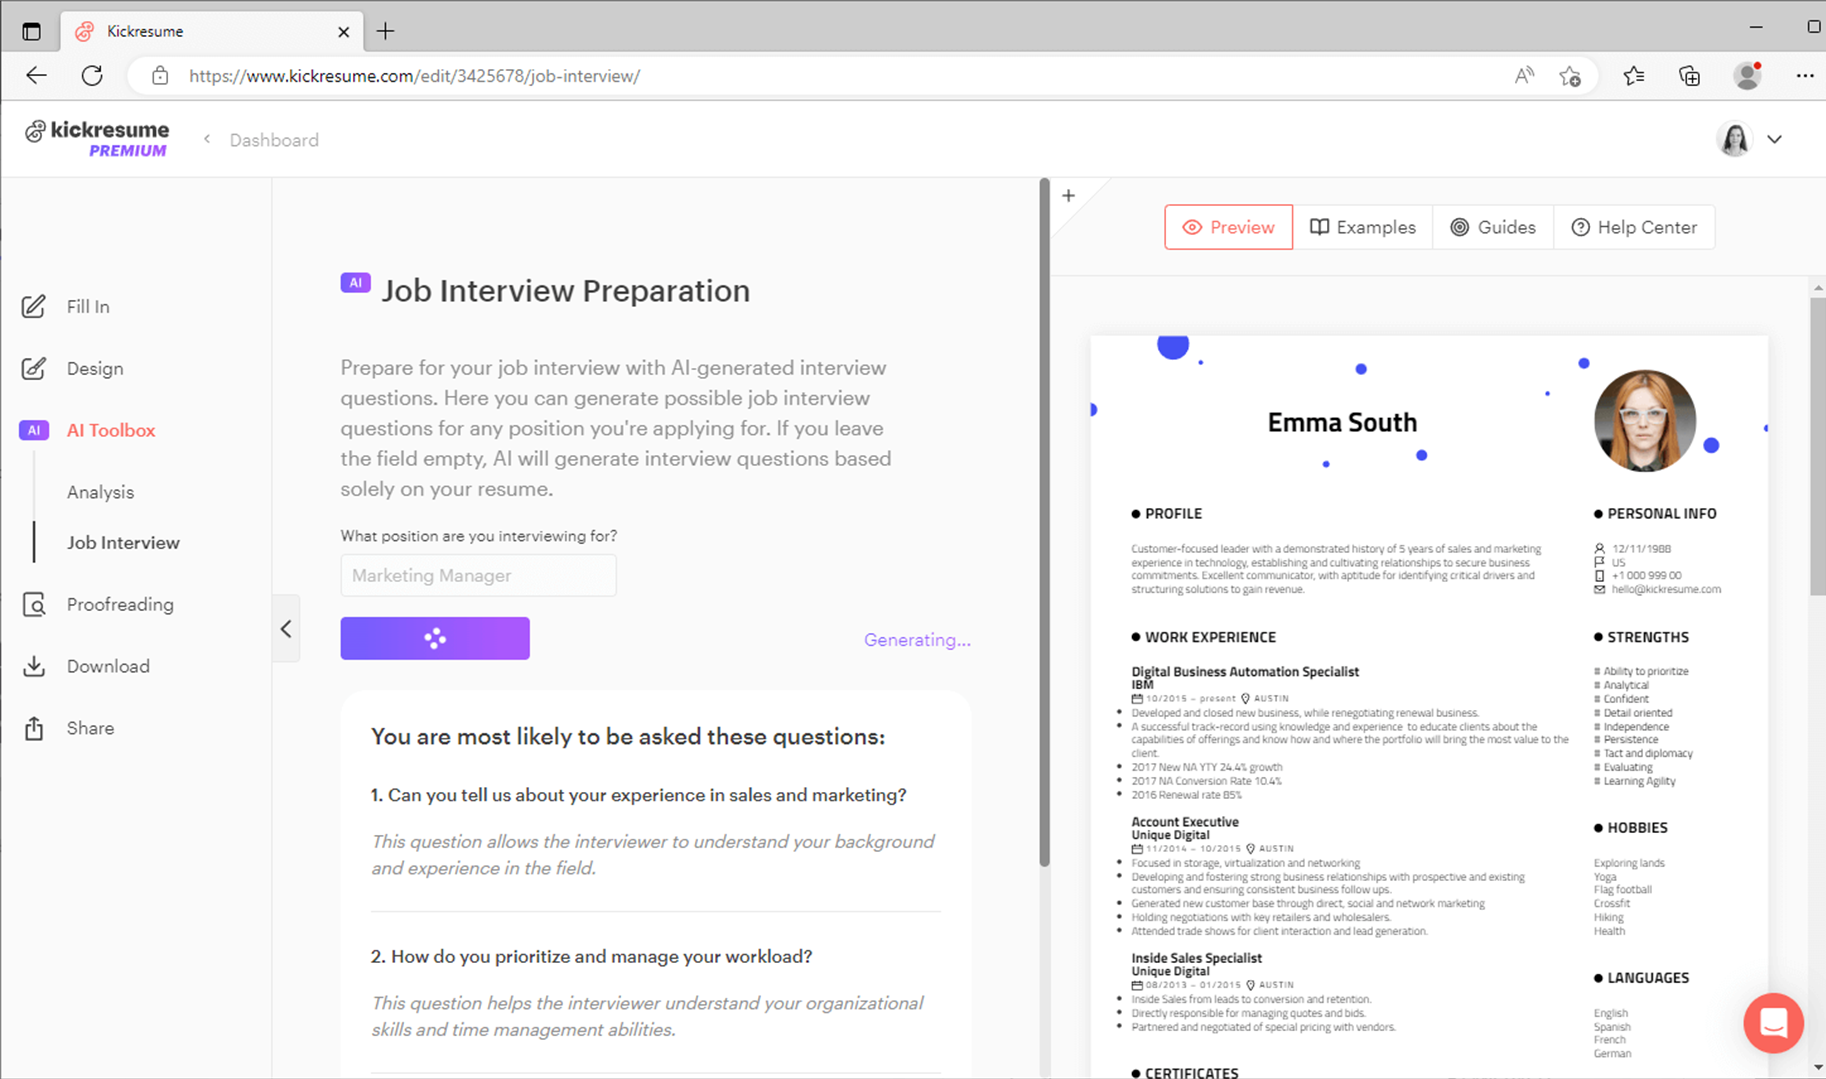Open the Guides section
The image size is (1826, 1079).
pos(1492,227)
